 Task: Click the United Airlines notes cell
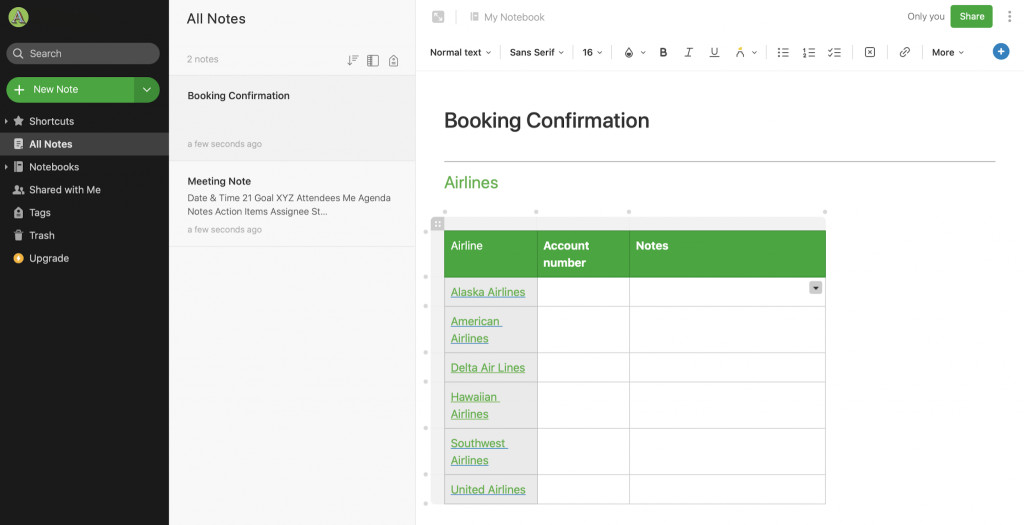728,489
